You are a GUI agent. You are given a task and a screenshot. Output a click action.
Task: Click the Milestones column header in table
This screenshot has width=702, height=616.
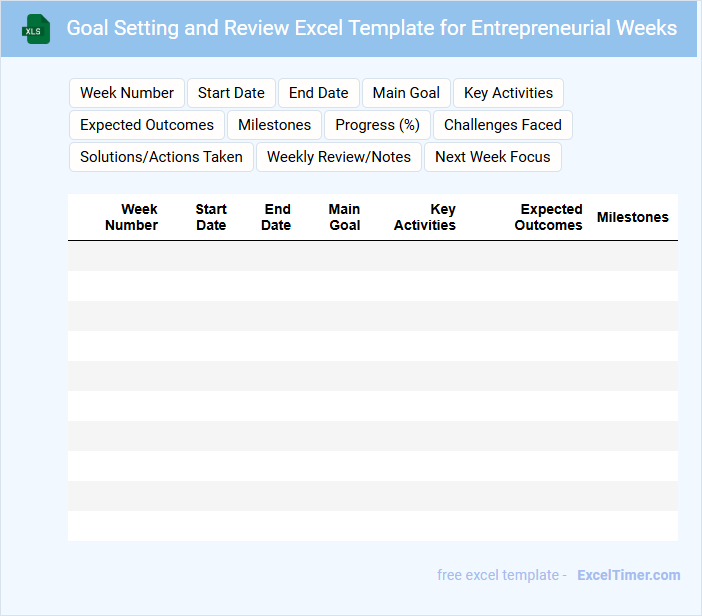(633, 217)
